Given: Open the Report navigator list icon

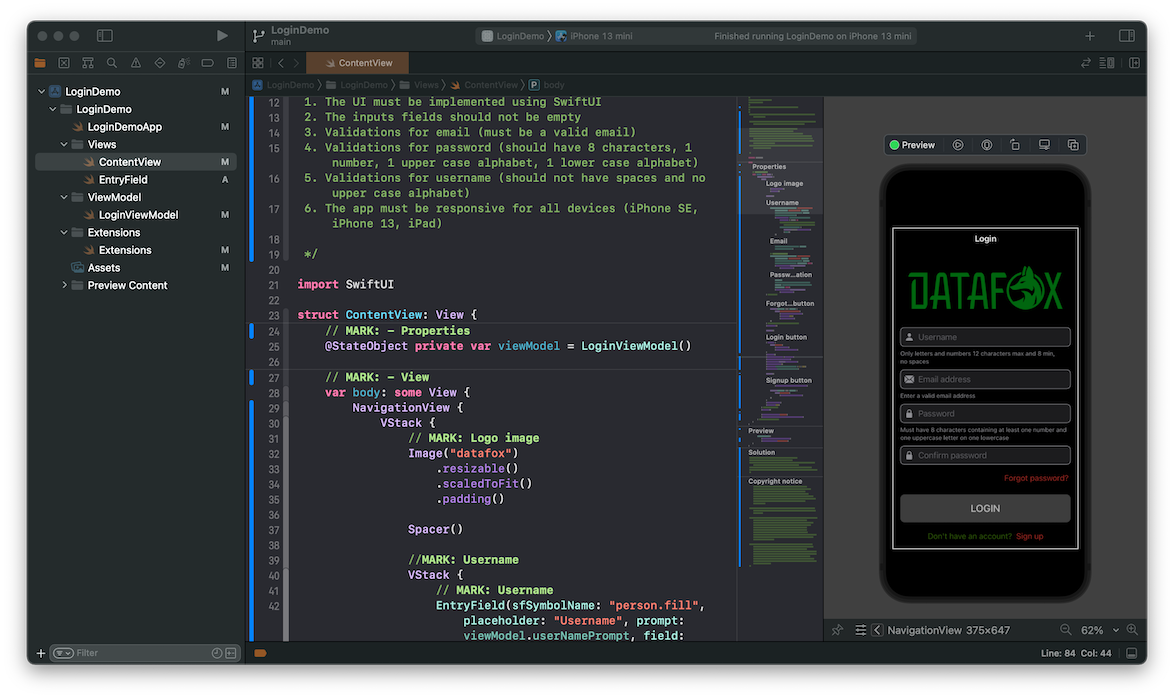Looking at the screenshot, I should click(x=231, y=62).
